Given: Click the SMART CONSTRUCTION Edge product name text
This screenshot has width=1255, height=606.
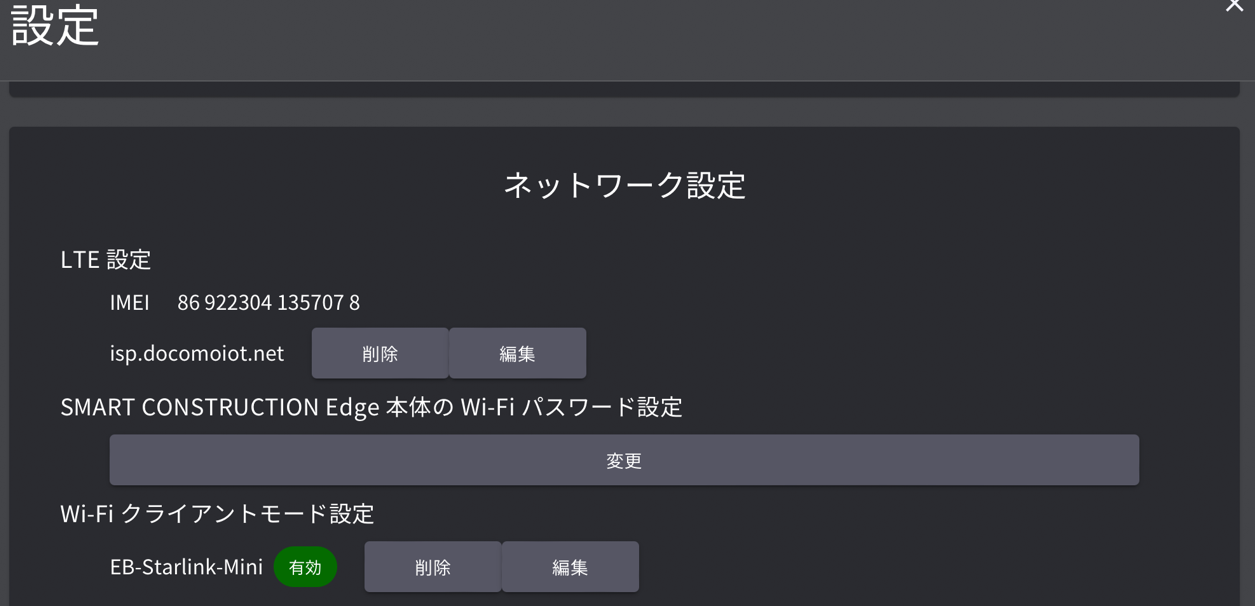Looking at the screenshot, I should coord(190,407).
